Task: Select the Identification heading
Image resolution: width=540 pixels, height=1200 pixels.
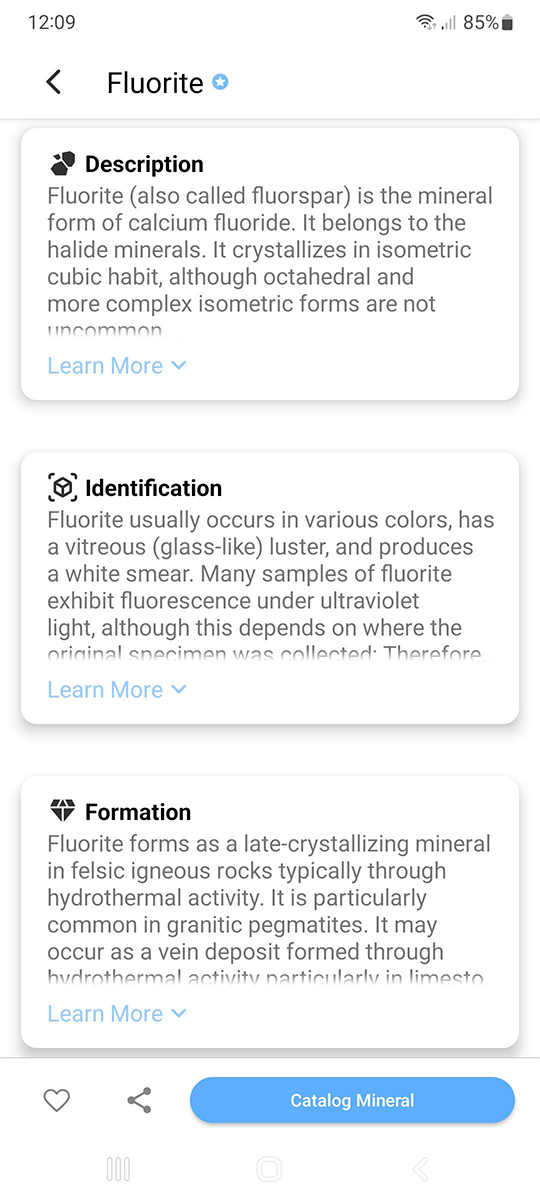Action: pyautogui.click(x=153, y=488)
